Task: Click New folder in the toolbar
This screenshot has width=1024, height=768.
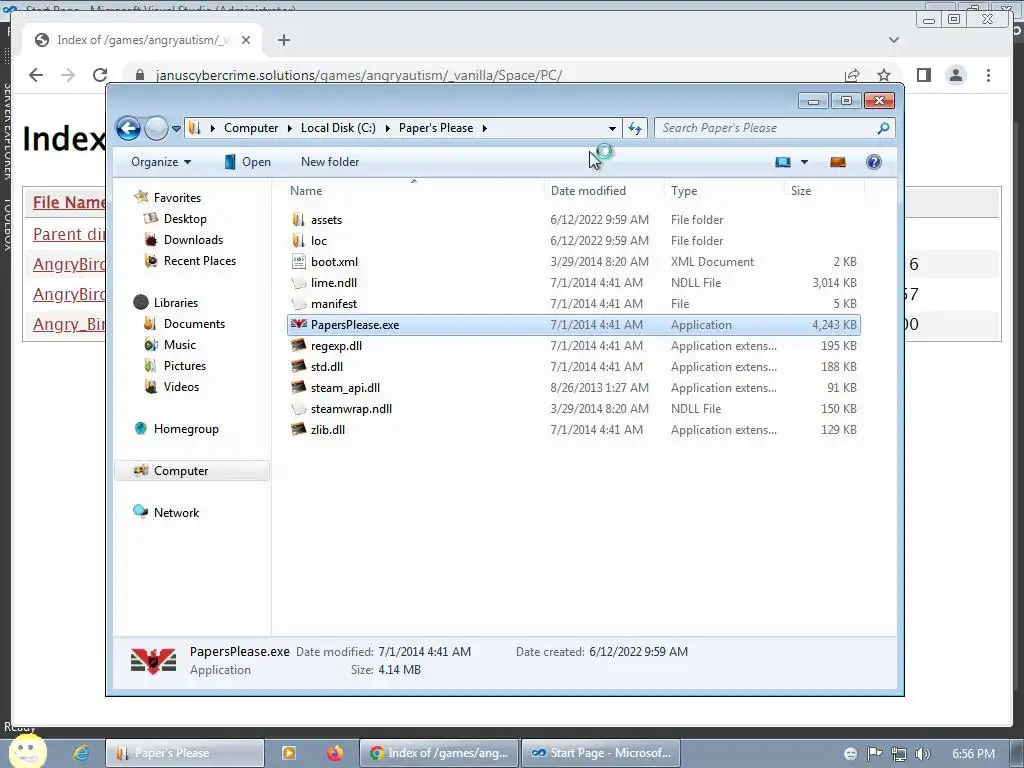Action: coord(330,162)
